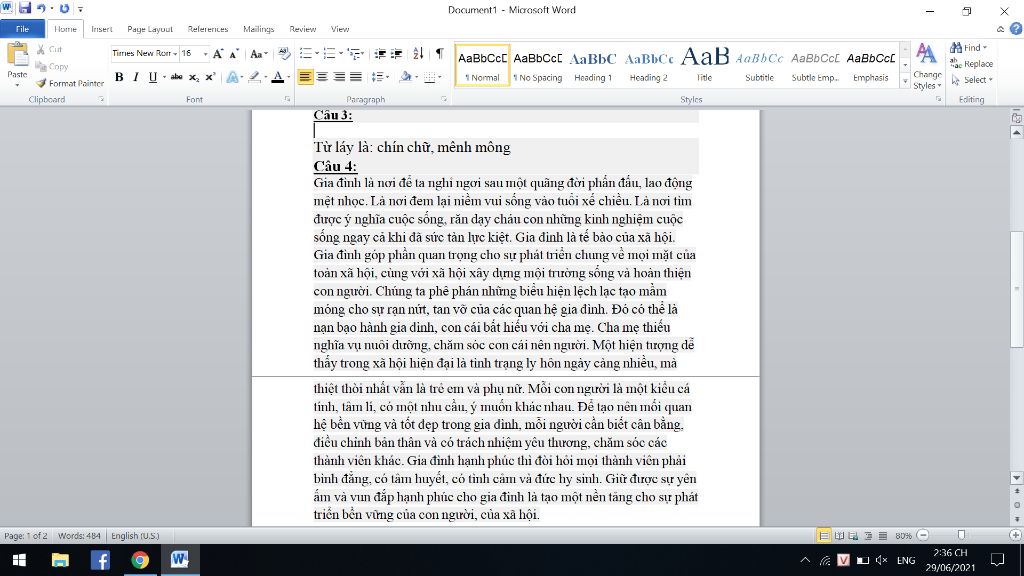This screenshot has width=1024, height=576.
Task: Switch to Print Layout view
Action: 824,536
